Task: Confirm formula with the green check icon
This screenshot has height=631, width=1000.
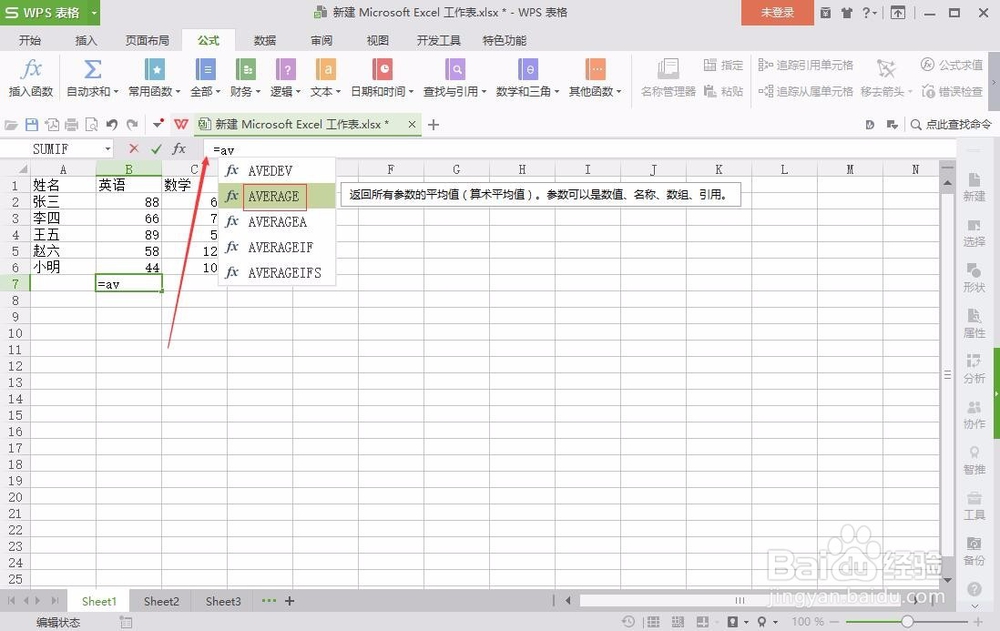Action: click(x=155, y=148)
